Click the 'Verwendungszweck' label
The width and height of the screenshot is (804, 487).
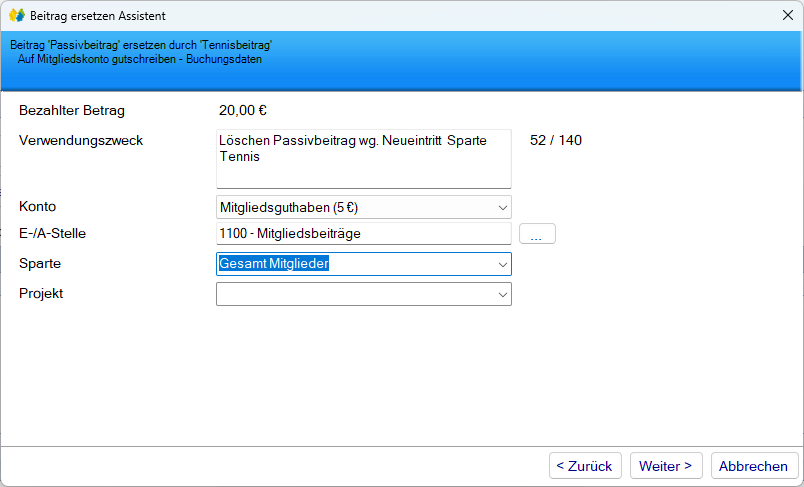(81, 140)
